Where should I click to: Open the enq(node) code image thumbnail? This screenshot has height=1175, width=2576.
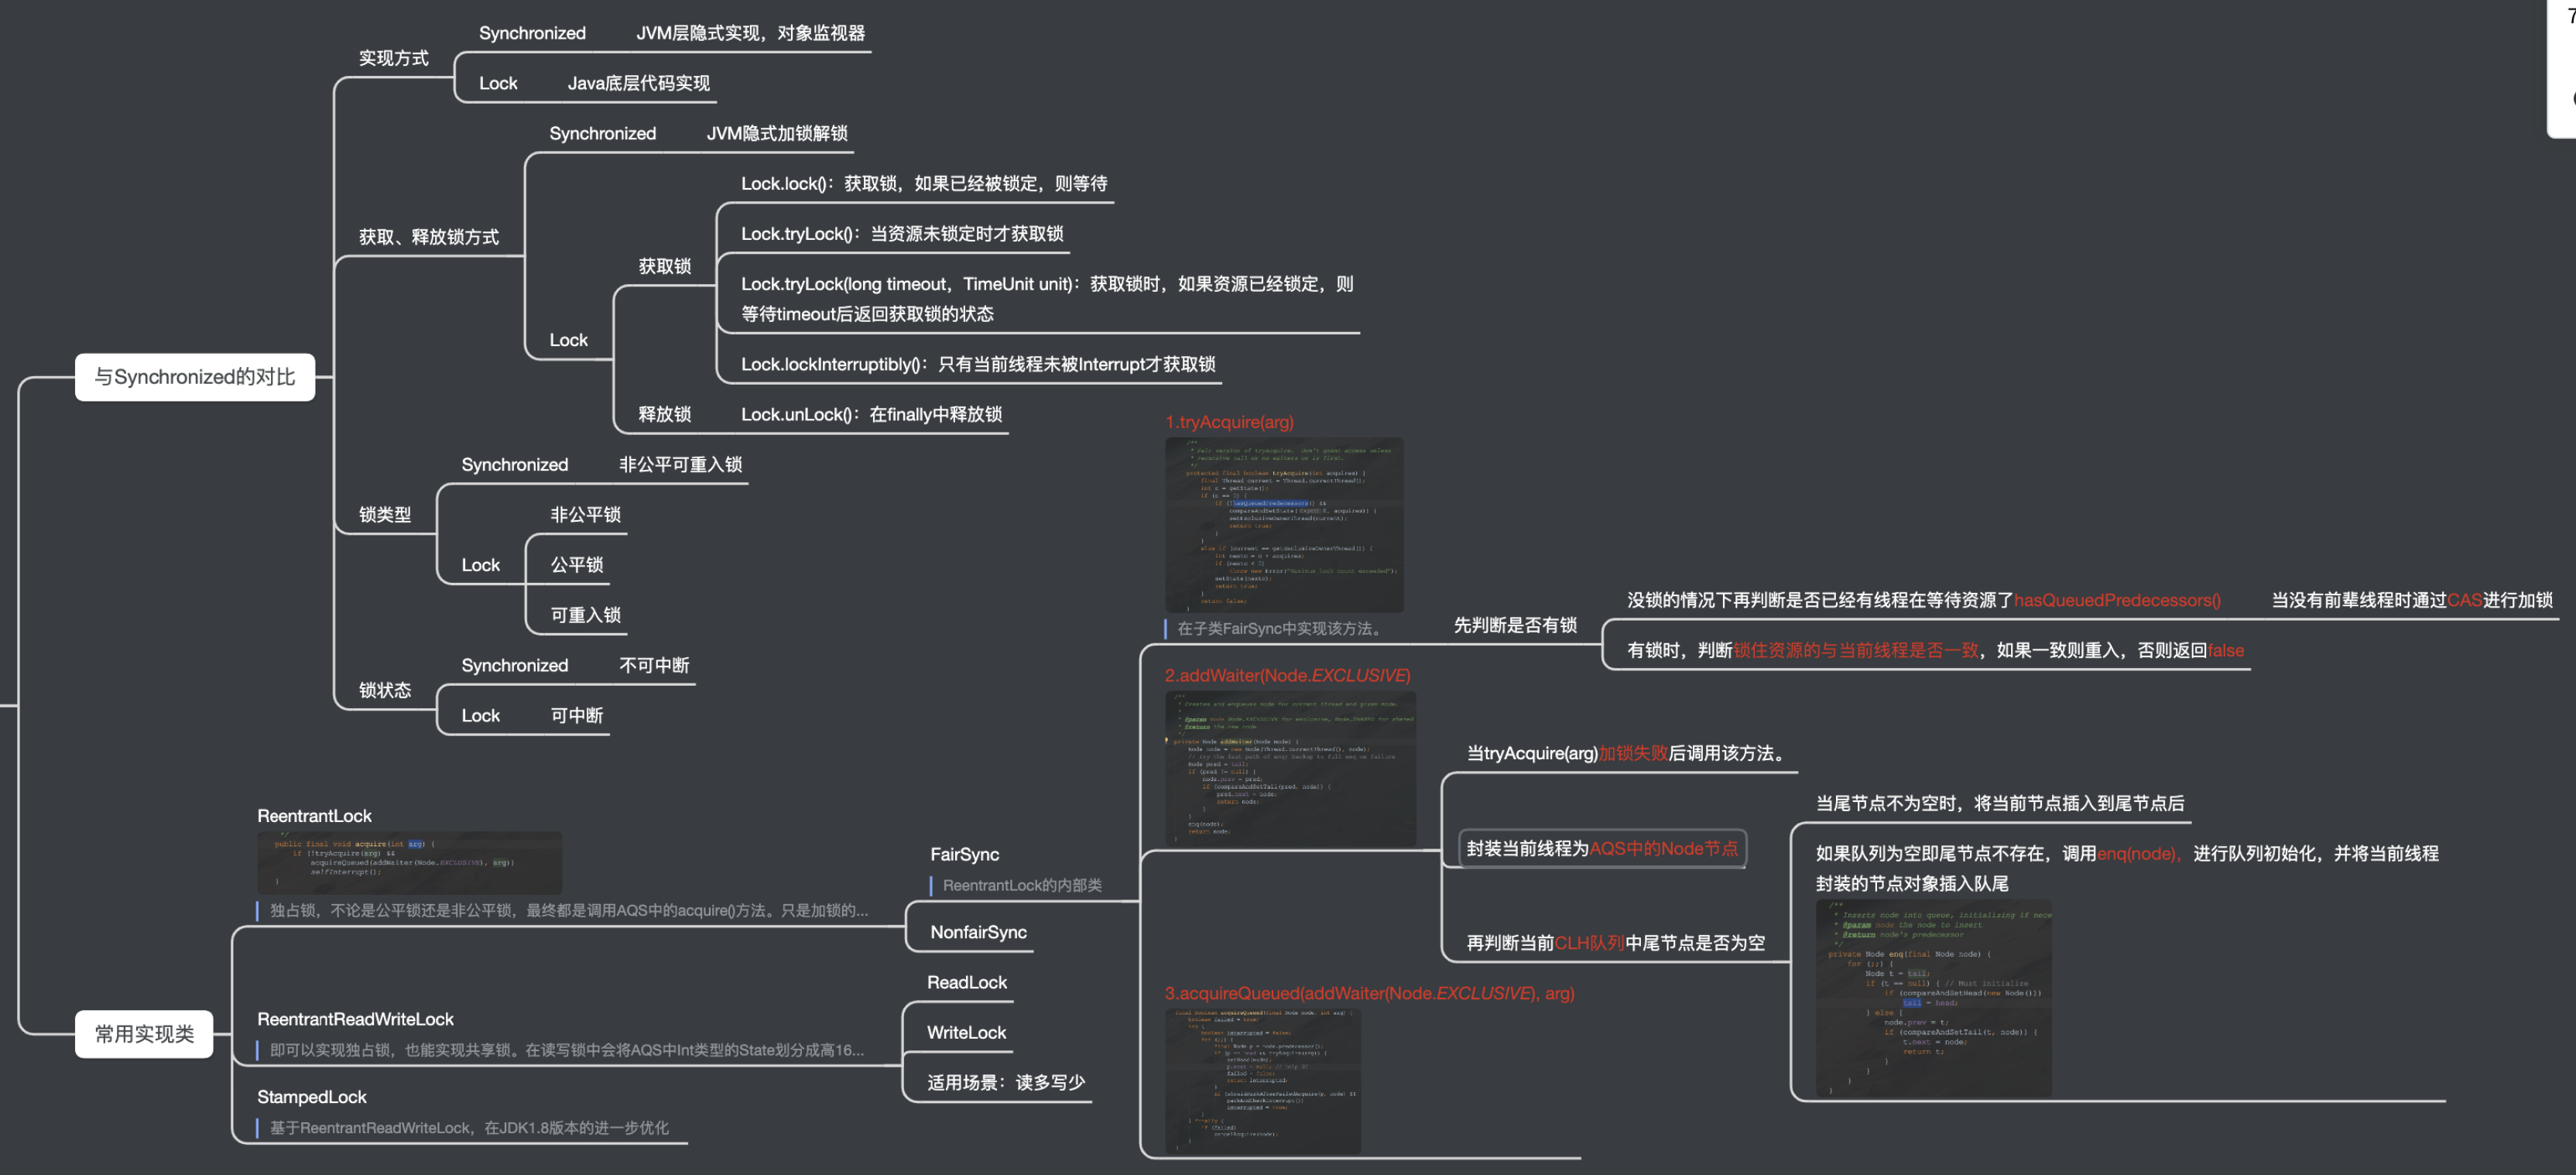pos(1933,997)
